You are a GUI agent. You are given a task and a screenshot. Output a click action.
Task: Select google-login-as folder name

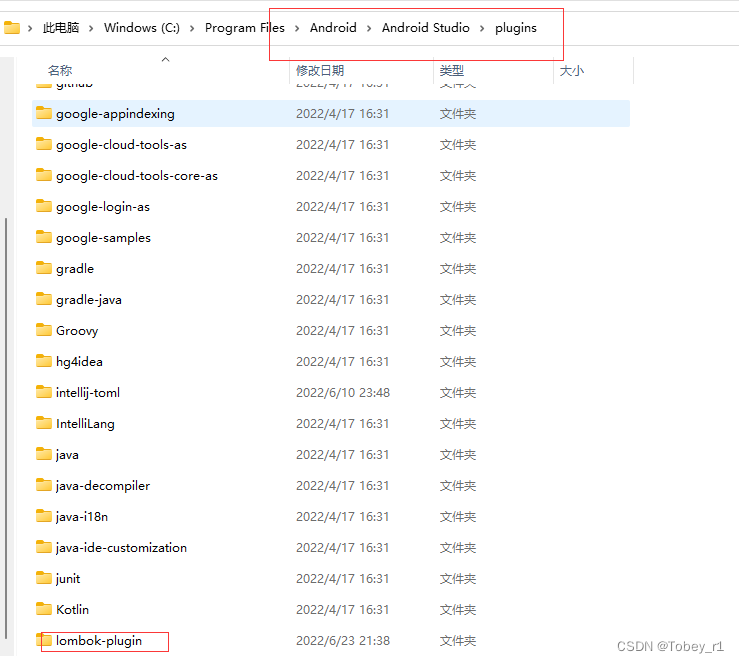103,207
